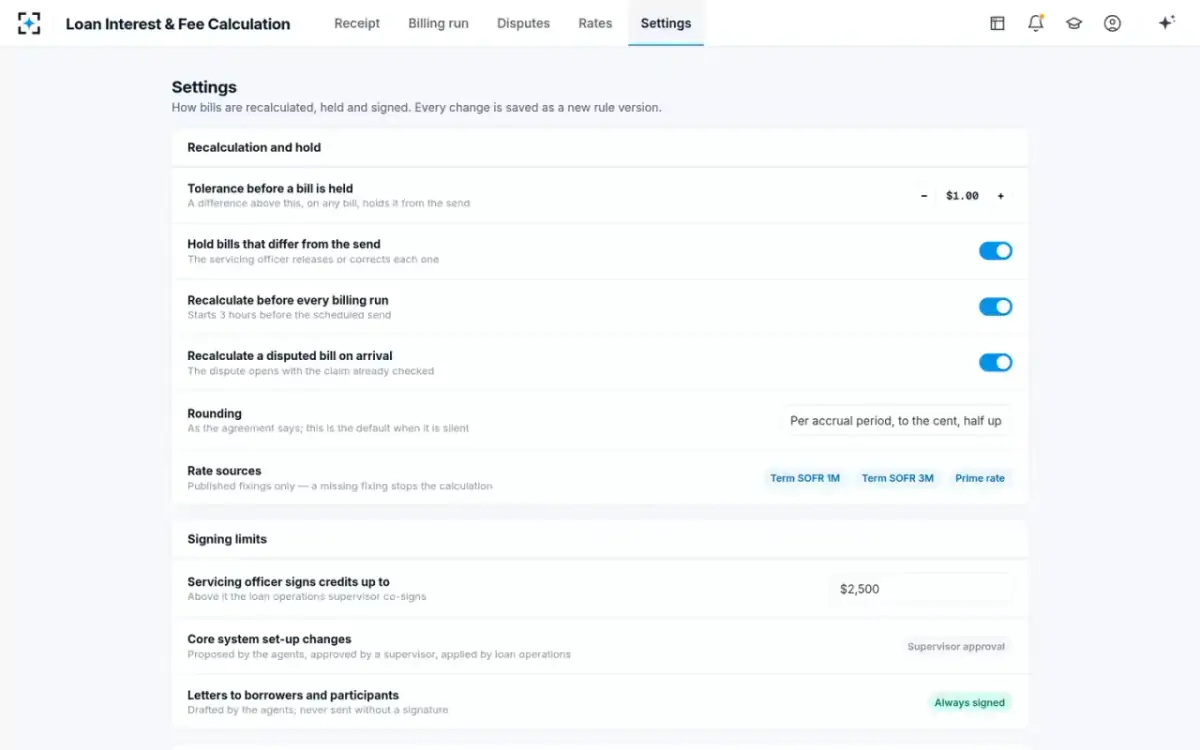Toggle Recalculate a disputed bill on arrival
This screenshot has height=750, width=1200.
pos(995,363)
